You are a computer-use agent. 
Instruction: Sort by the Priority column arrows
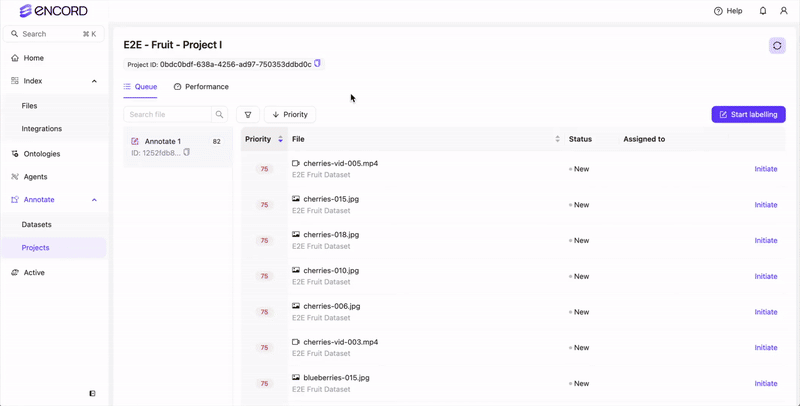point(280,139)
